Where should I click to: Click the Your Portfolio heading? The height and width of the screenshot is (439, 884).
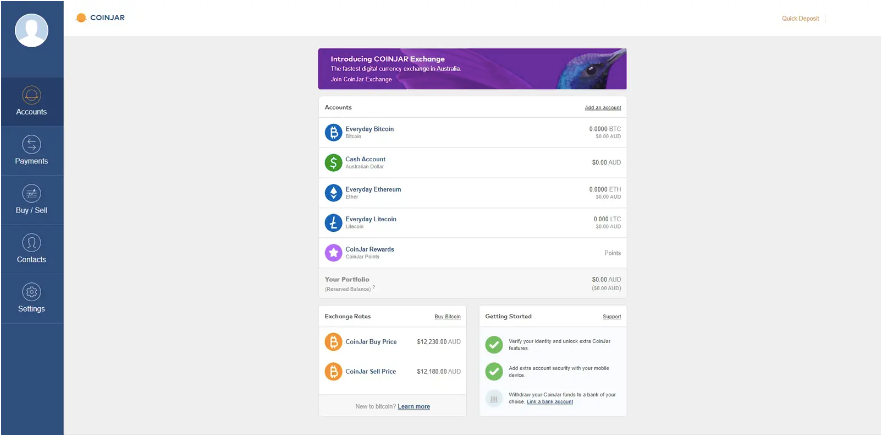point(347,280)
